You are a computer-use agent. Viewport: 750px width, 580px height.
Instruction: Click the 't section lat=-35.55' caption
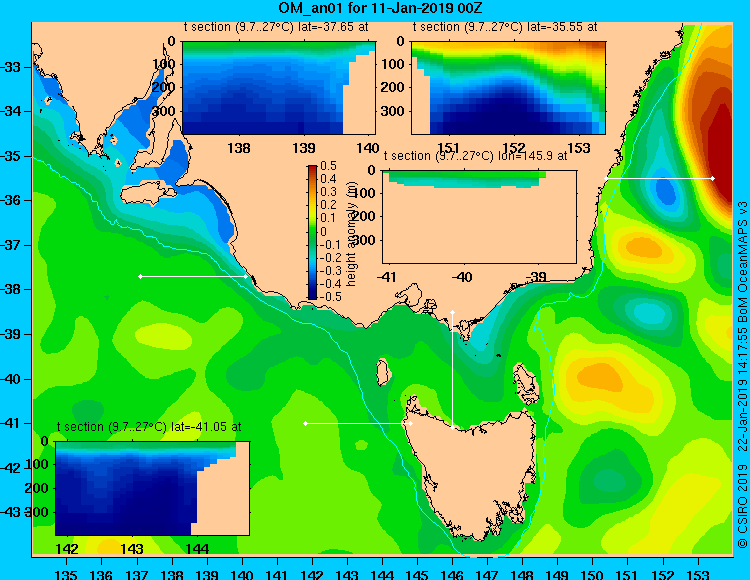505,27
